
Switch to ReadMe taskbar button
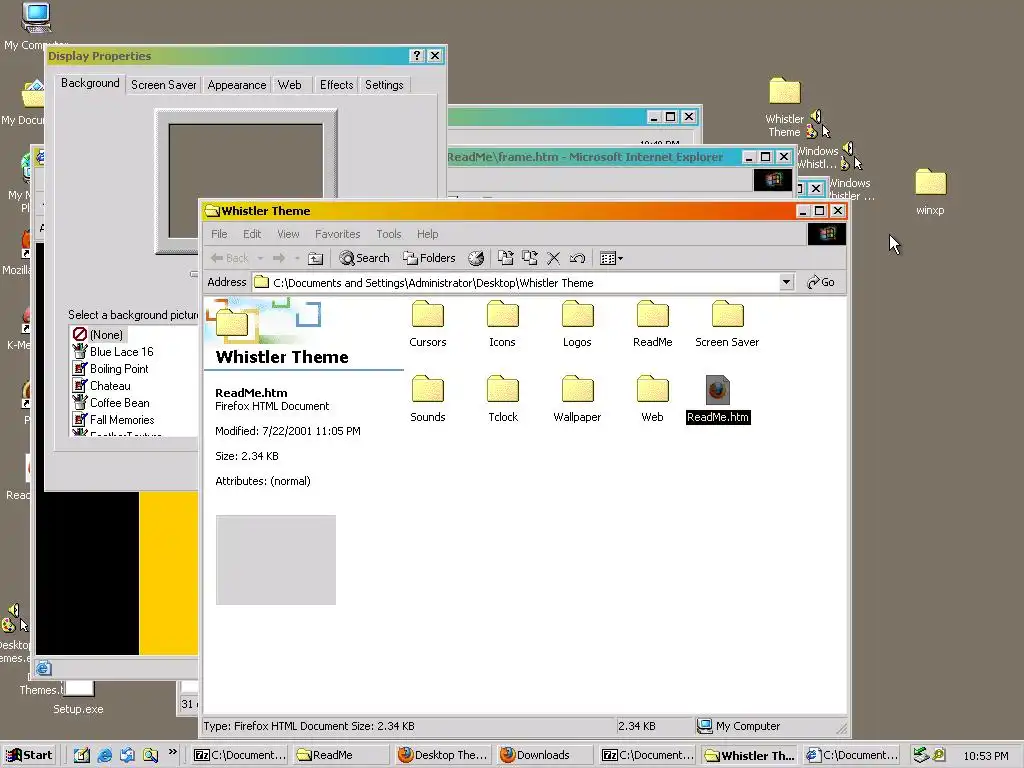click(340, 755)
